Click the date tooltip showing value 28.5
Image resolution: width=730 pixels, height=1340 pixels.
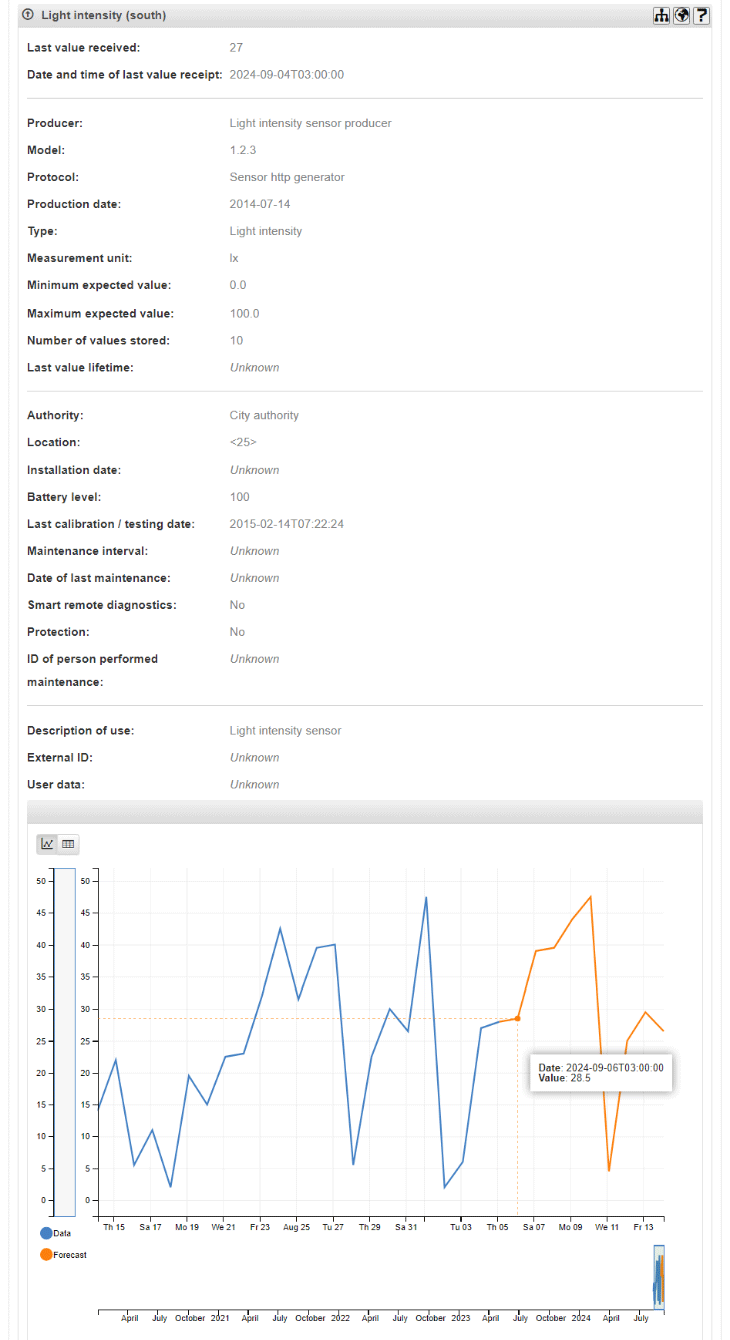(x=600, y=1072)
